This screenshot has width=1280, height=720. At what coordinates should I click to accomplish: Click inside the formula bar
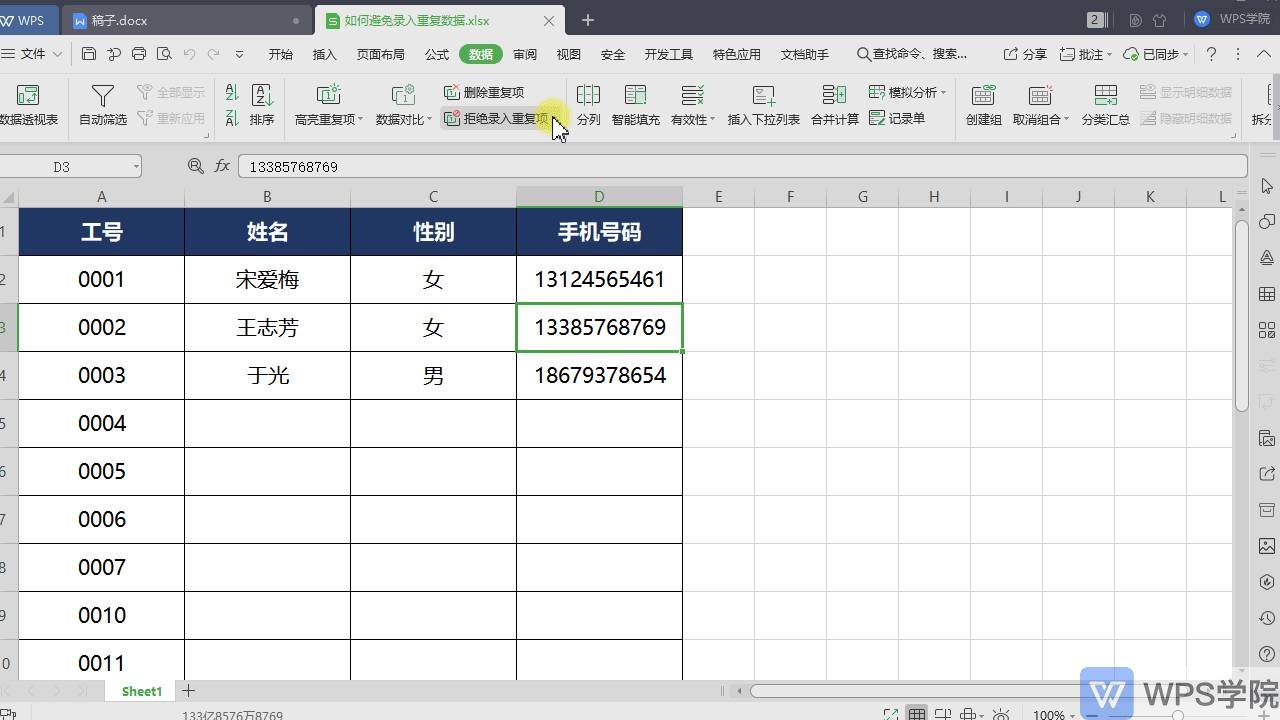pos(600,166)
